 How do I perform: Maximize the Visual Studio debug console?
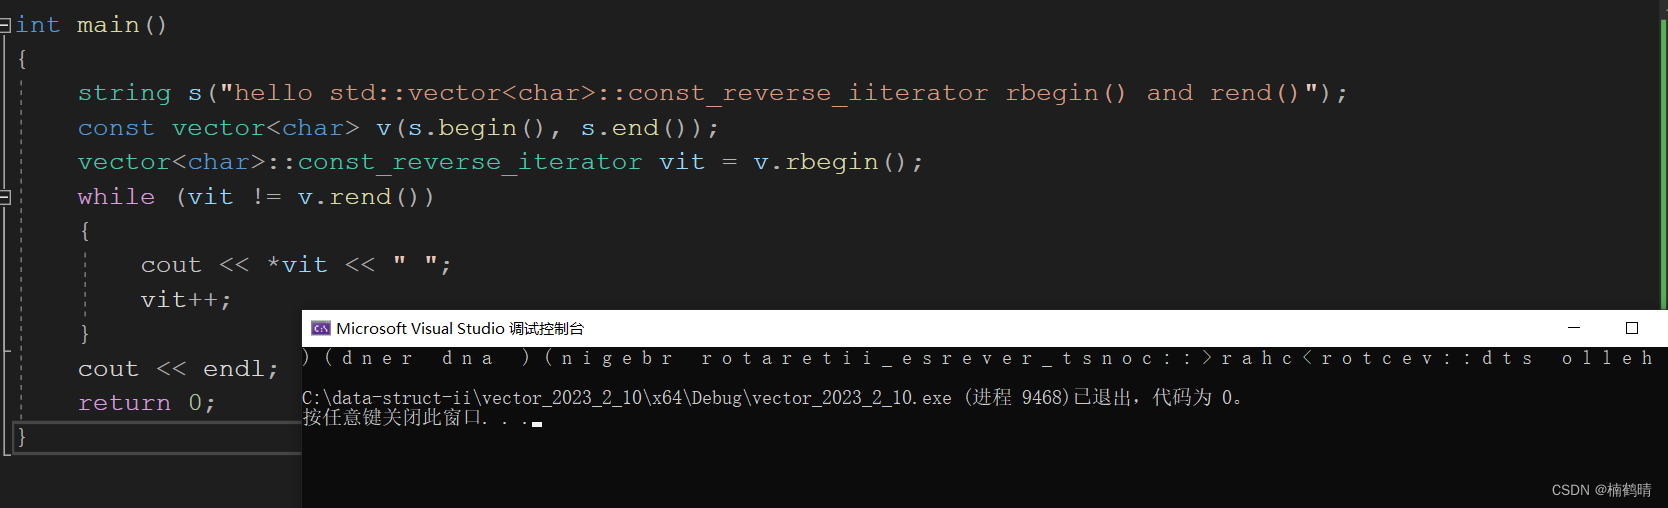tap(1631, 328)
